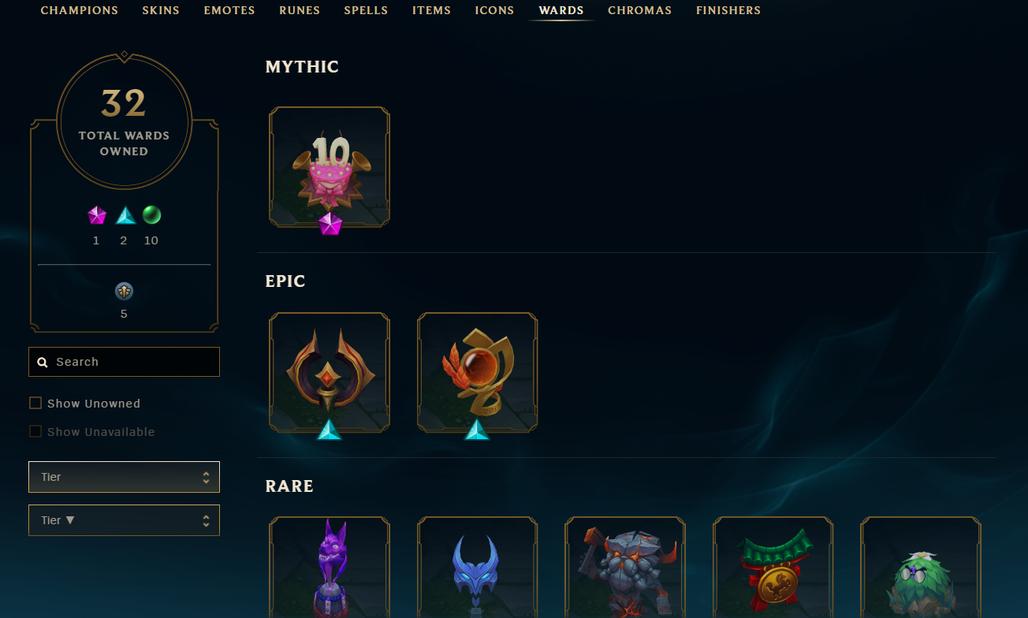Viewport: 1028px width, 618px height.
Task: Open the horned red-gem epic ward
Action: click(x=329, y=372)
